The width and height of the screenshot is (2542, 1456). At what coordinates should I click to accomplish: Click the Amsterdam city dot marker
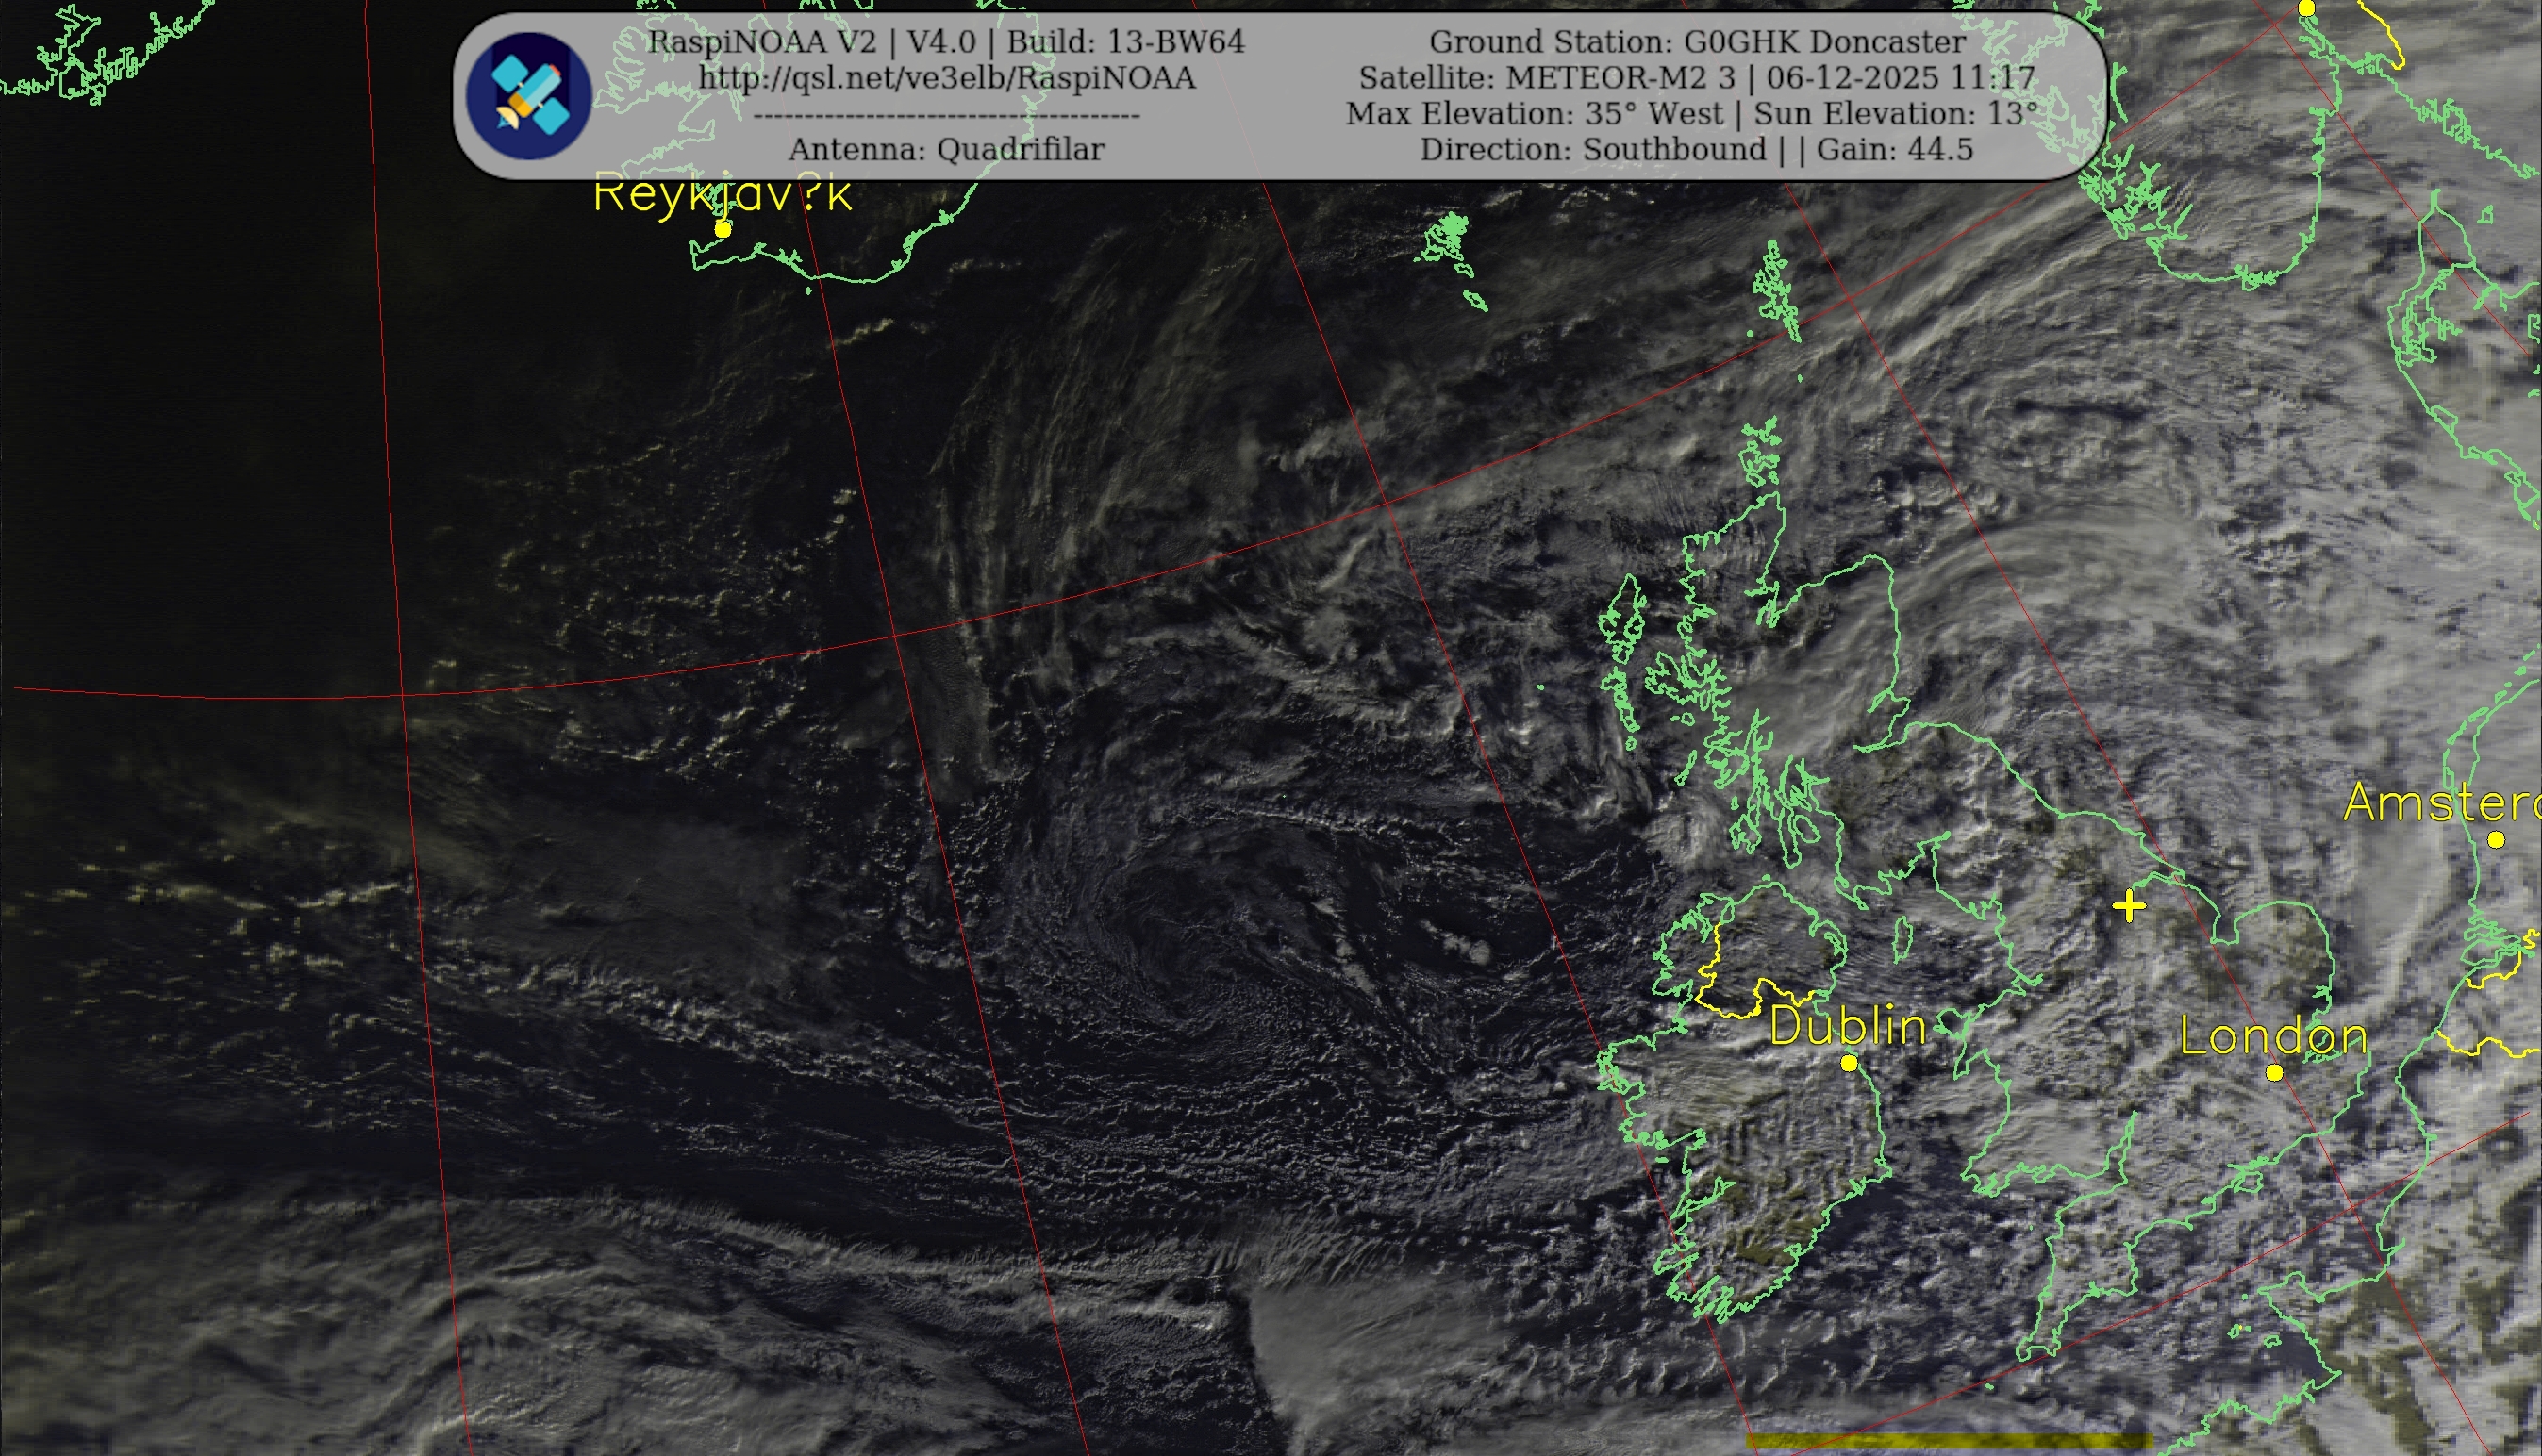(2495, 839)
